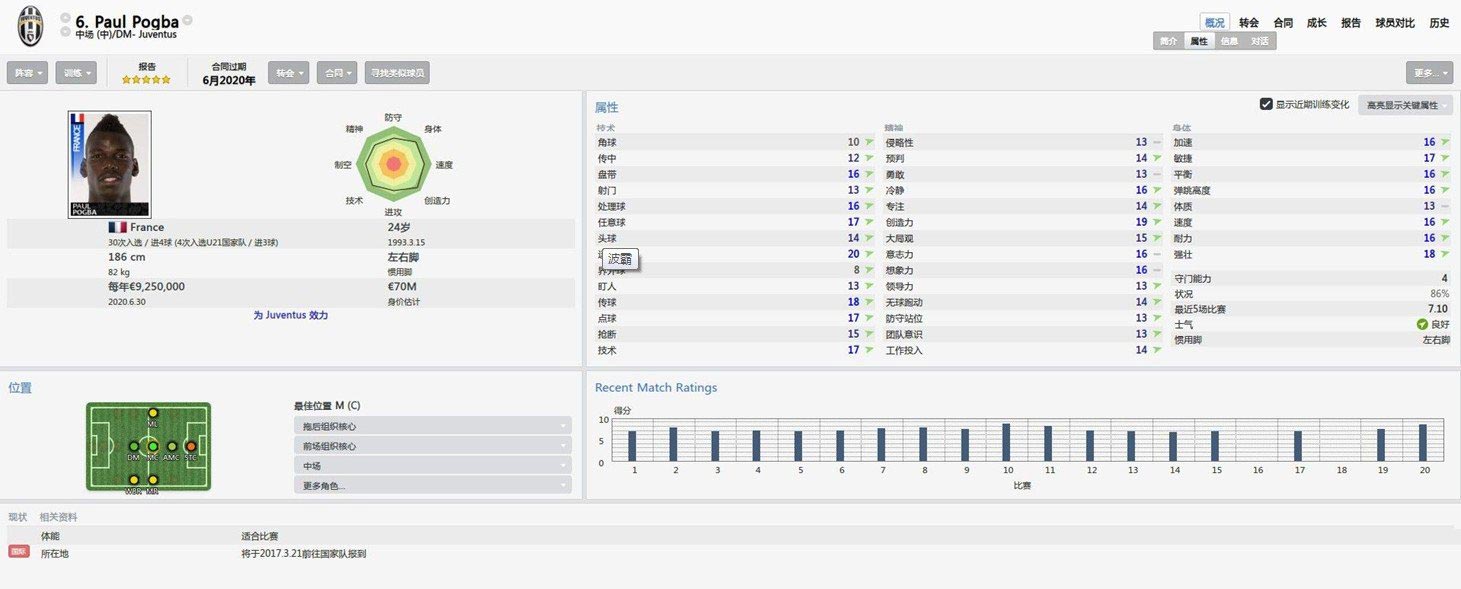Select the ML position dot on the pitch
The image size is (1461, 589).
(153, 413)
